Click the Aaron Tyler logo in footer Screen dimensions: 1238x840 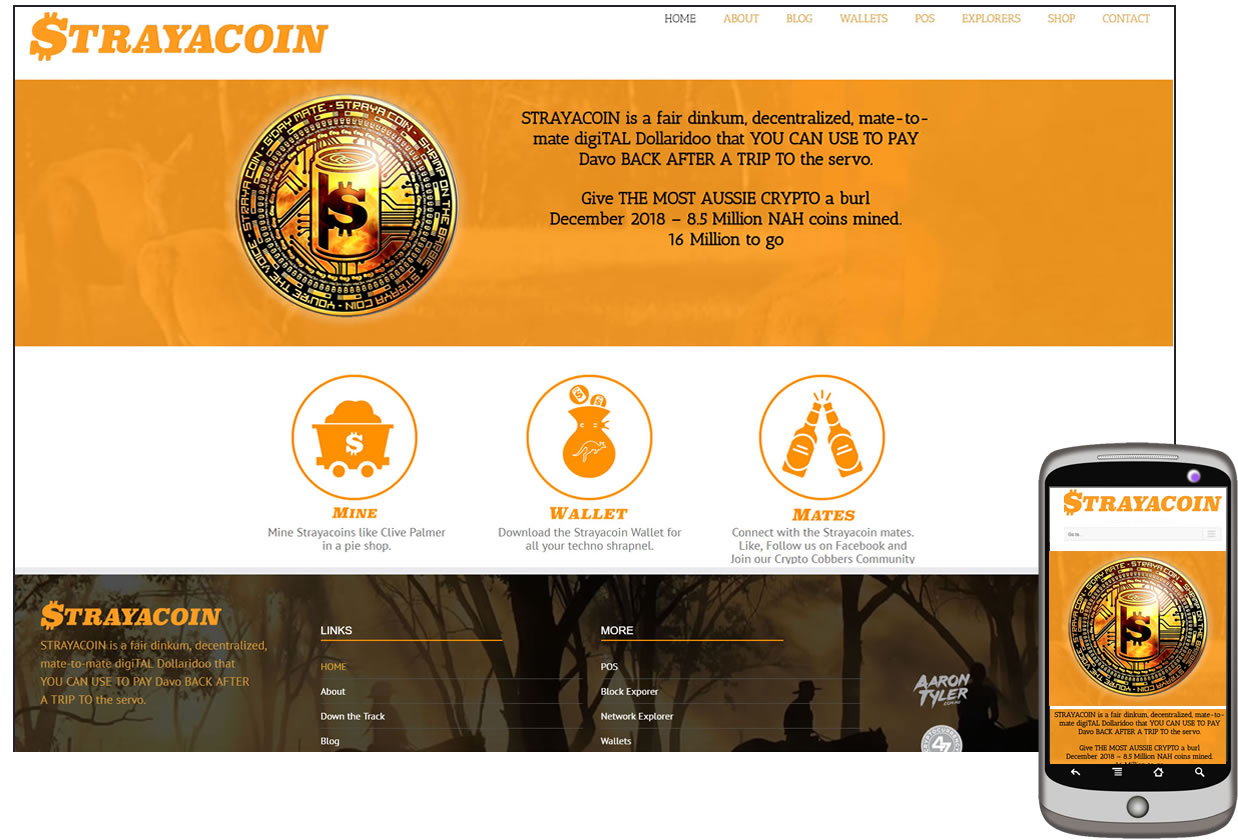click(941, 689)
